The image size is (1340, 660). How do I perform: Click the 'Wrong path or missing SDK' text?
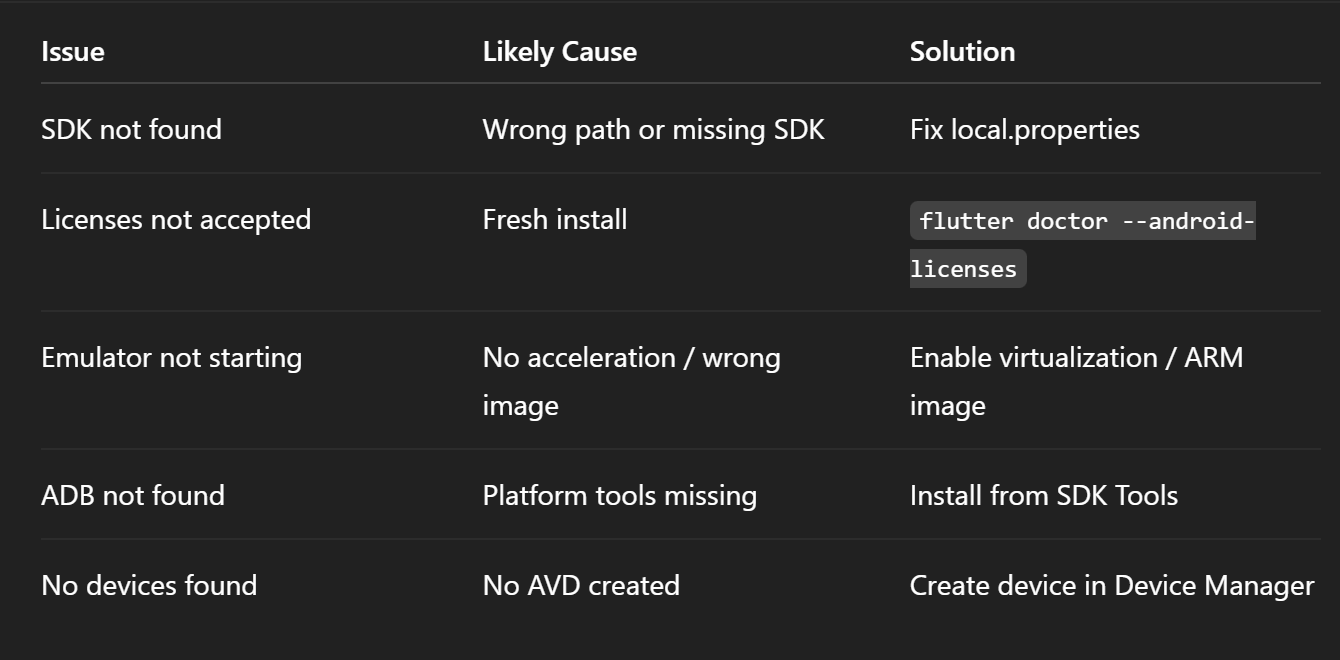pyautogui.click(x=654, y=130)
